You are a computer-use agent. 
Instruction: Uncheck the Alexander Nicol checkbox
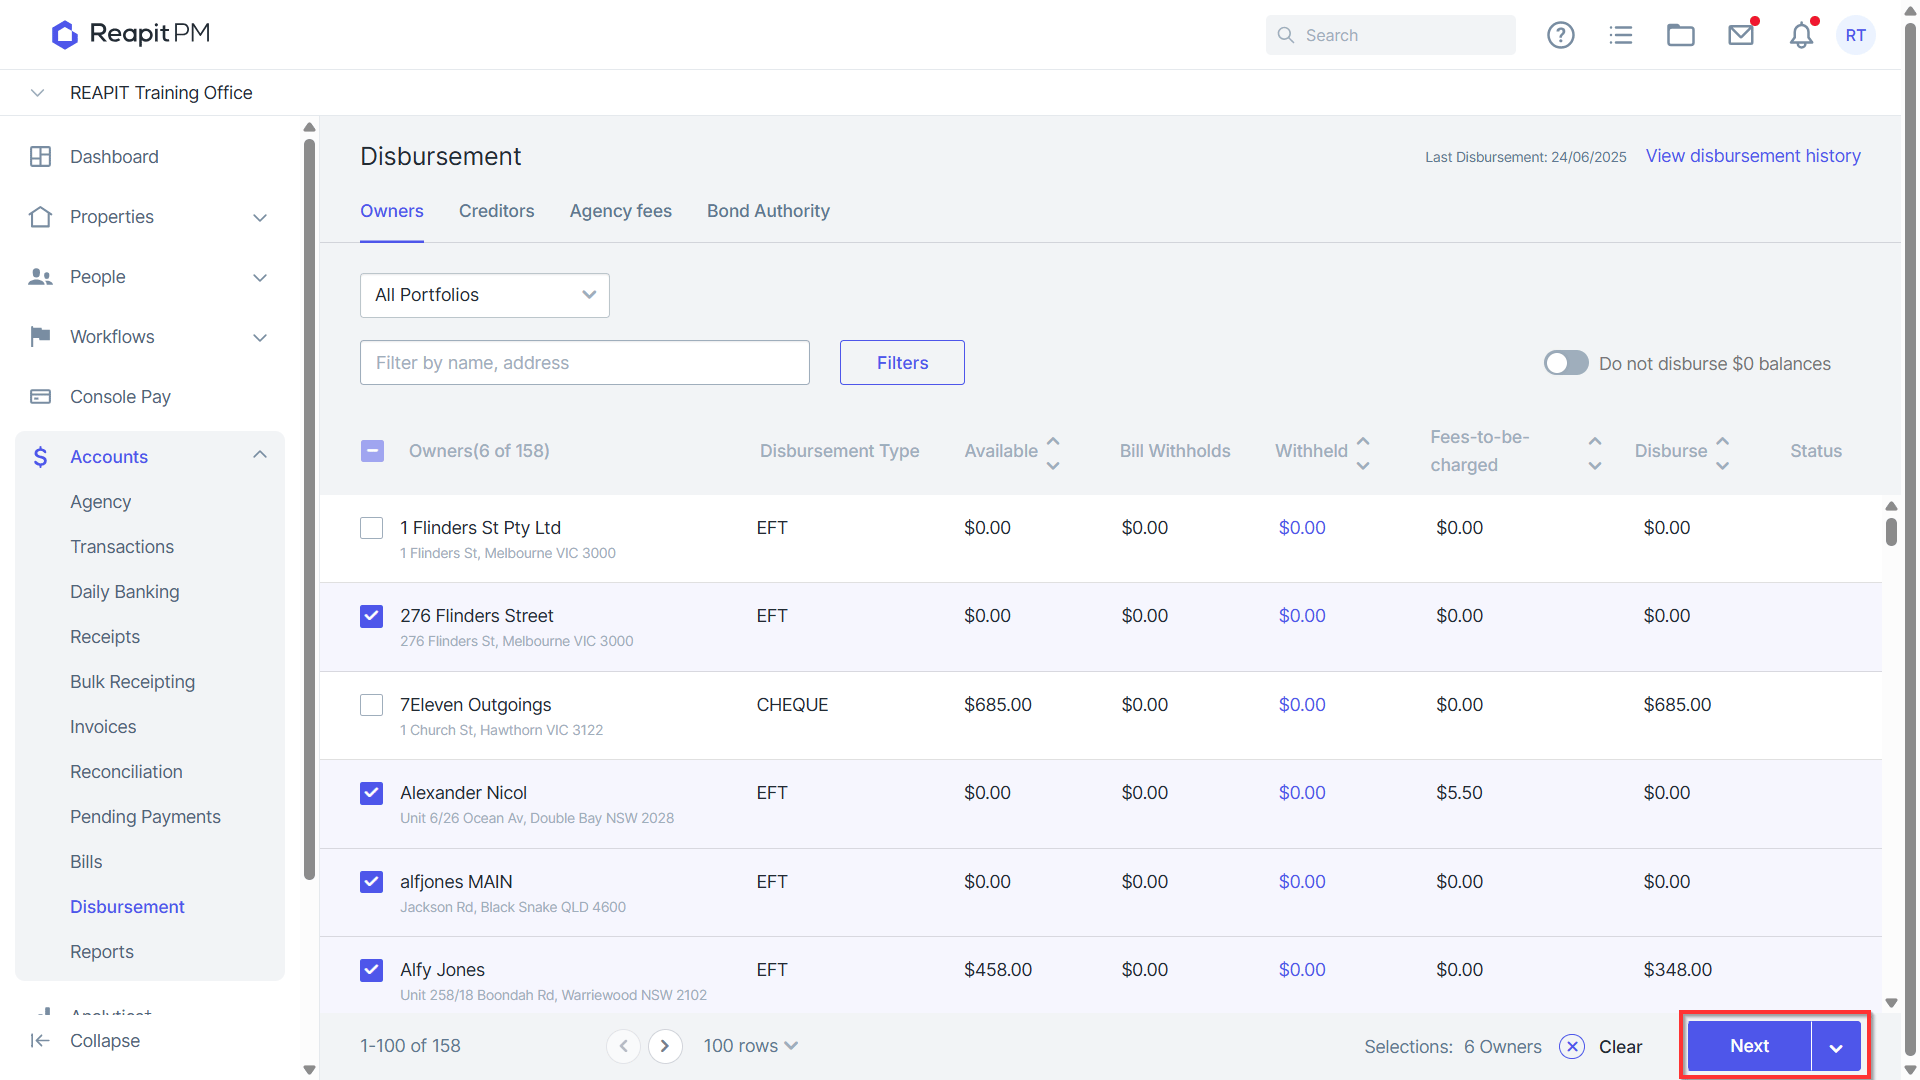(x=371, y=793)
